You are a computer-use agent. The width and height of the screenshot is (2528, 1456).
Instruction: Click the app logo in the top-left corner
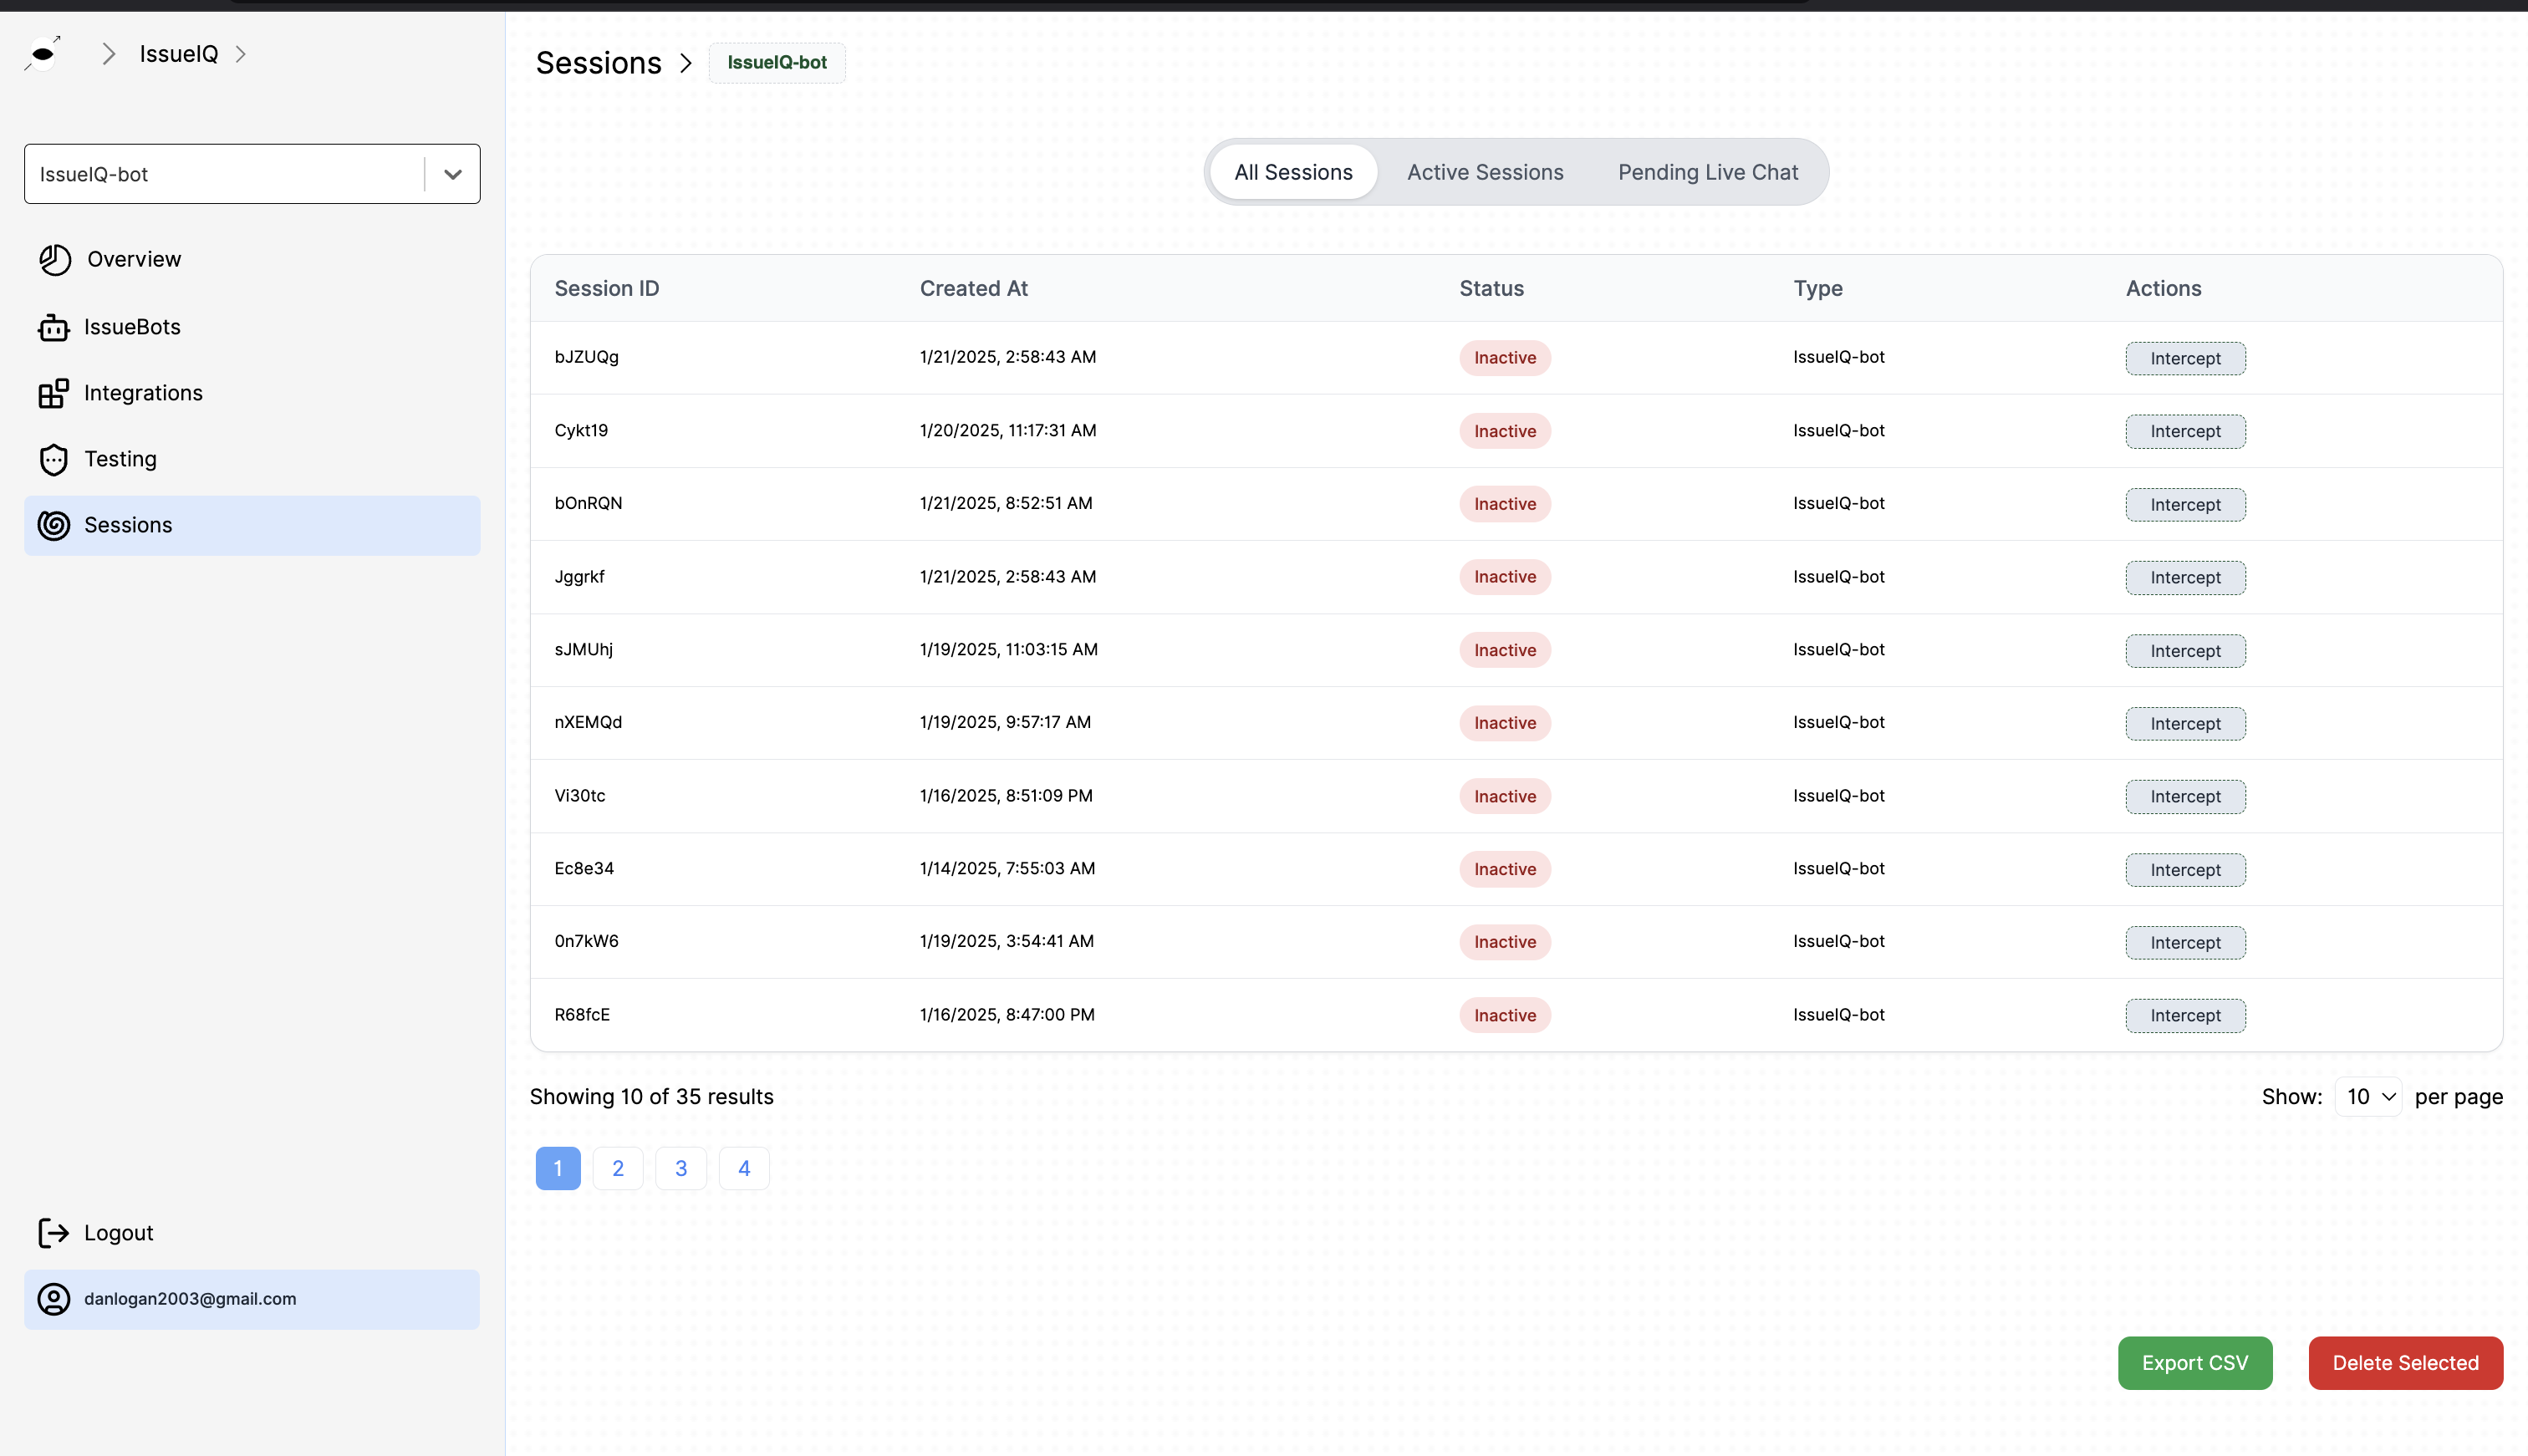tap(42, 53)
